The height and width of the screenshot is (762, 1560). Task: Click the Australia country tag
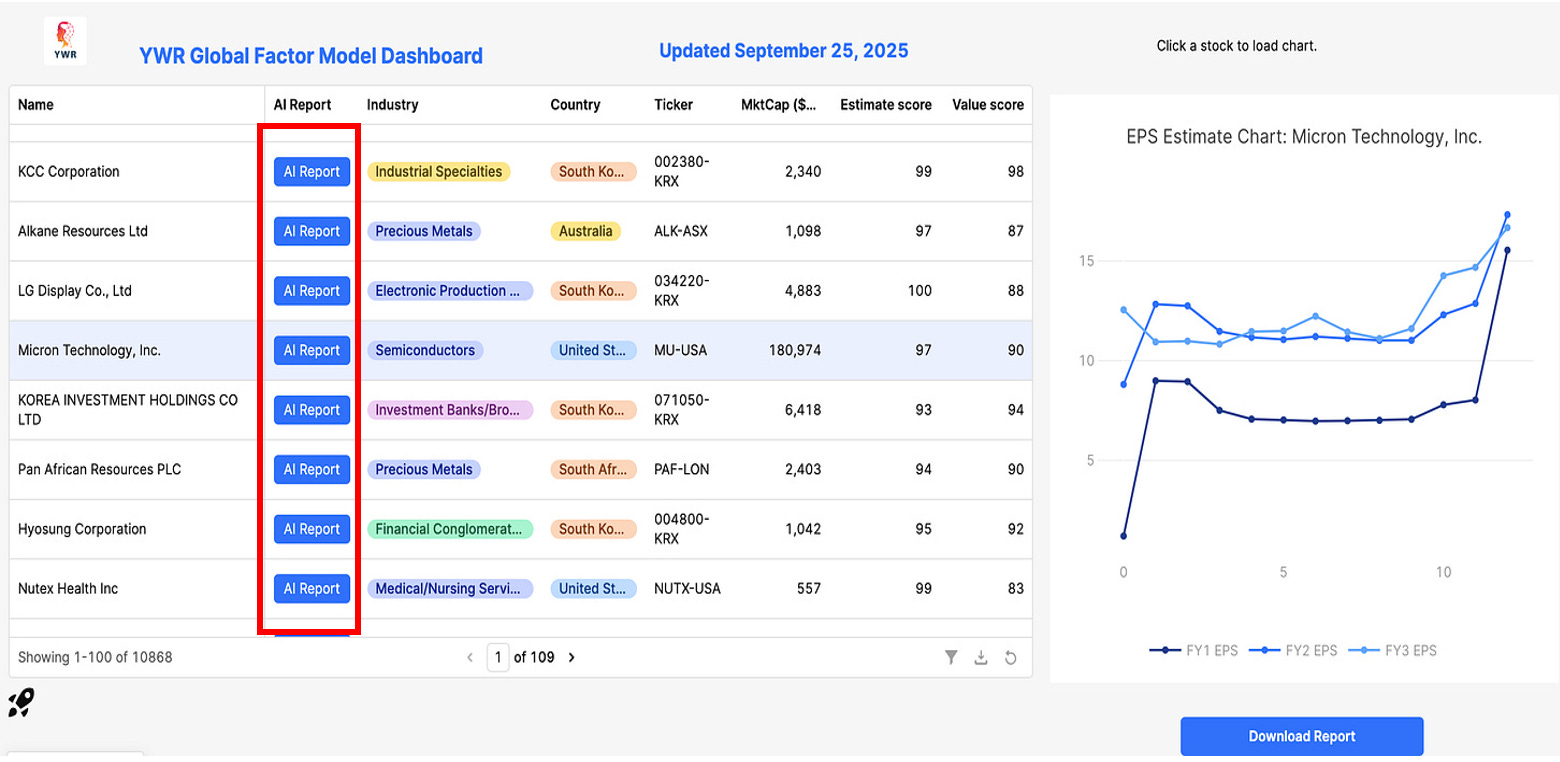click(586, 231)
